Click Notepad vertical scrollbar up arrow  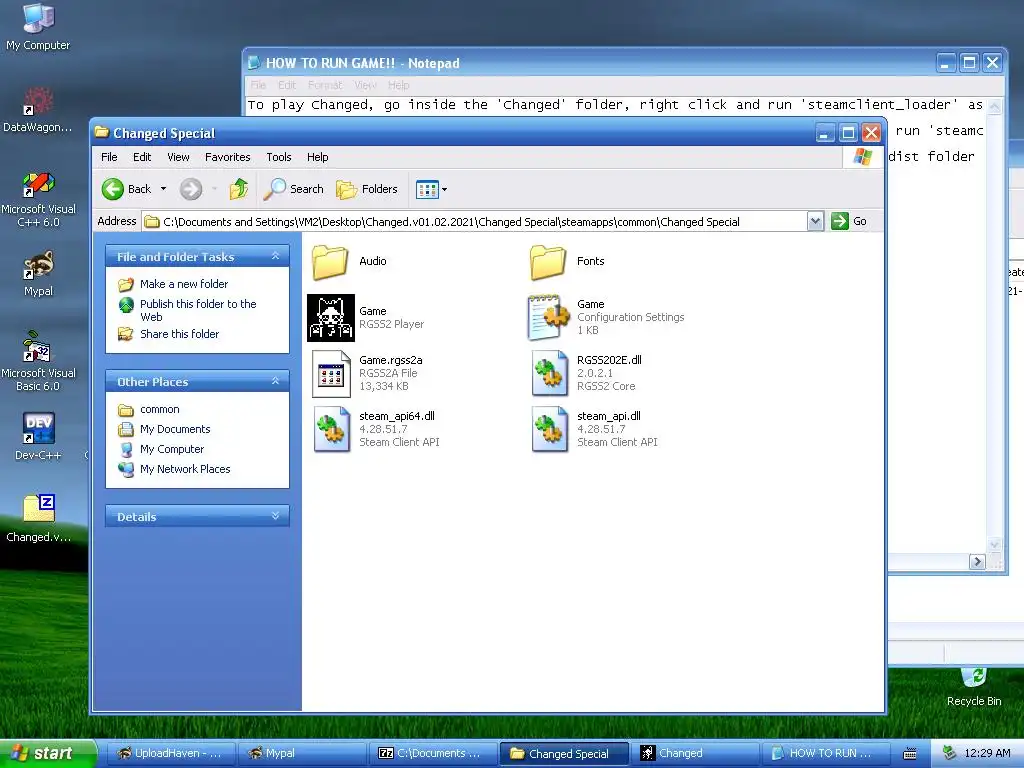pos(995,106)
